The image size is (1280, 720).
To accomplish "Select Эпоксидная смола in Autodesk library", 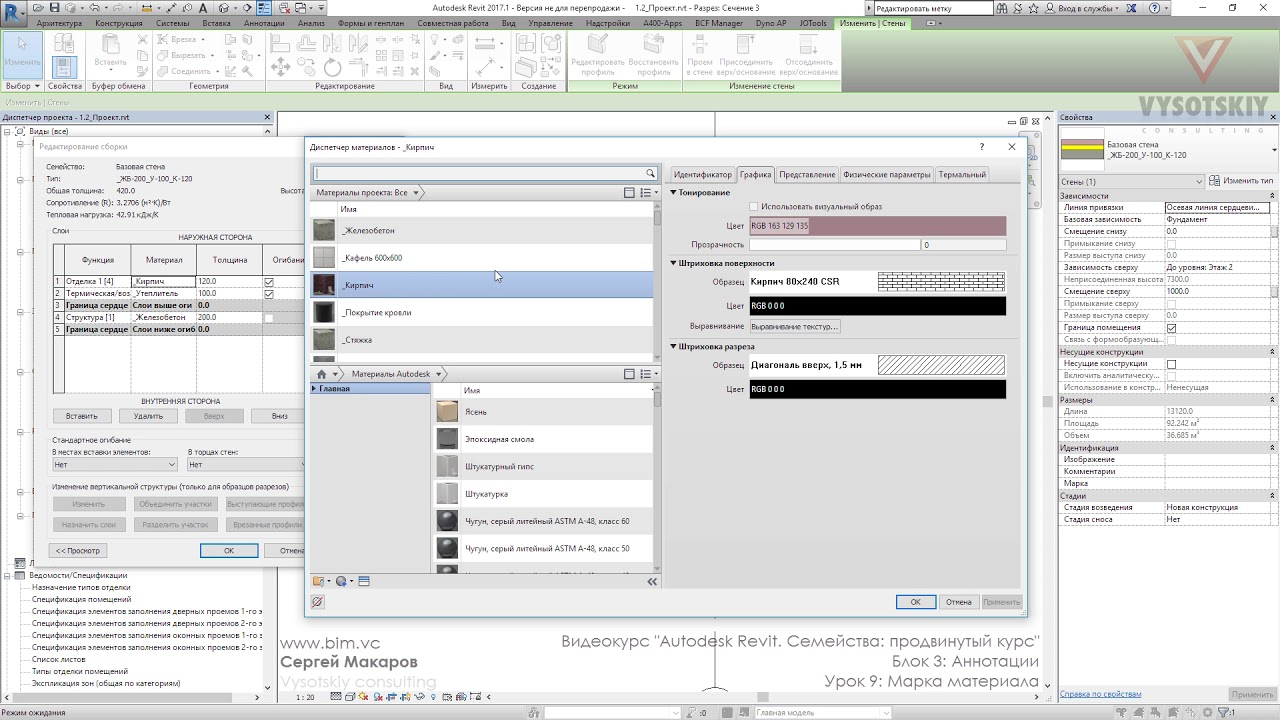I will 543,439.
